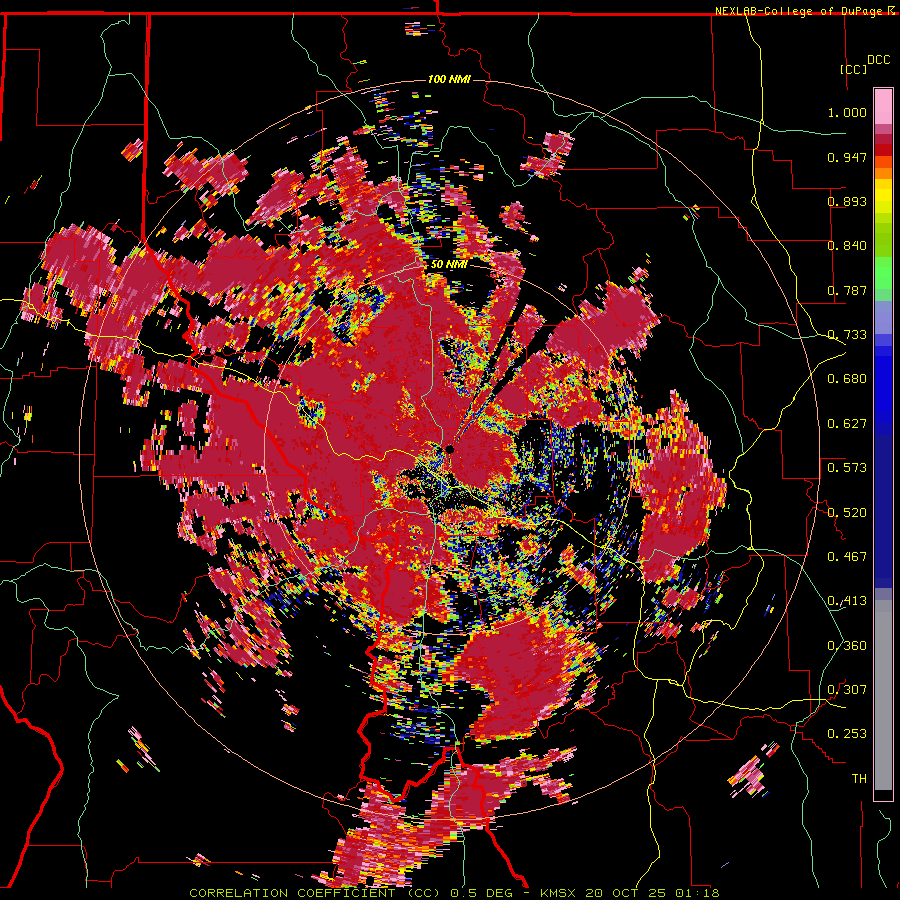Select the 1.000 scale value
The image size is (900, 900).
[x=847, y=112]
